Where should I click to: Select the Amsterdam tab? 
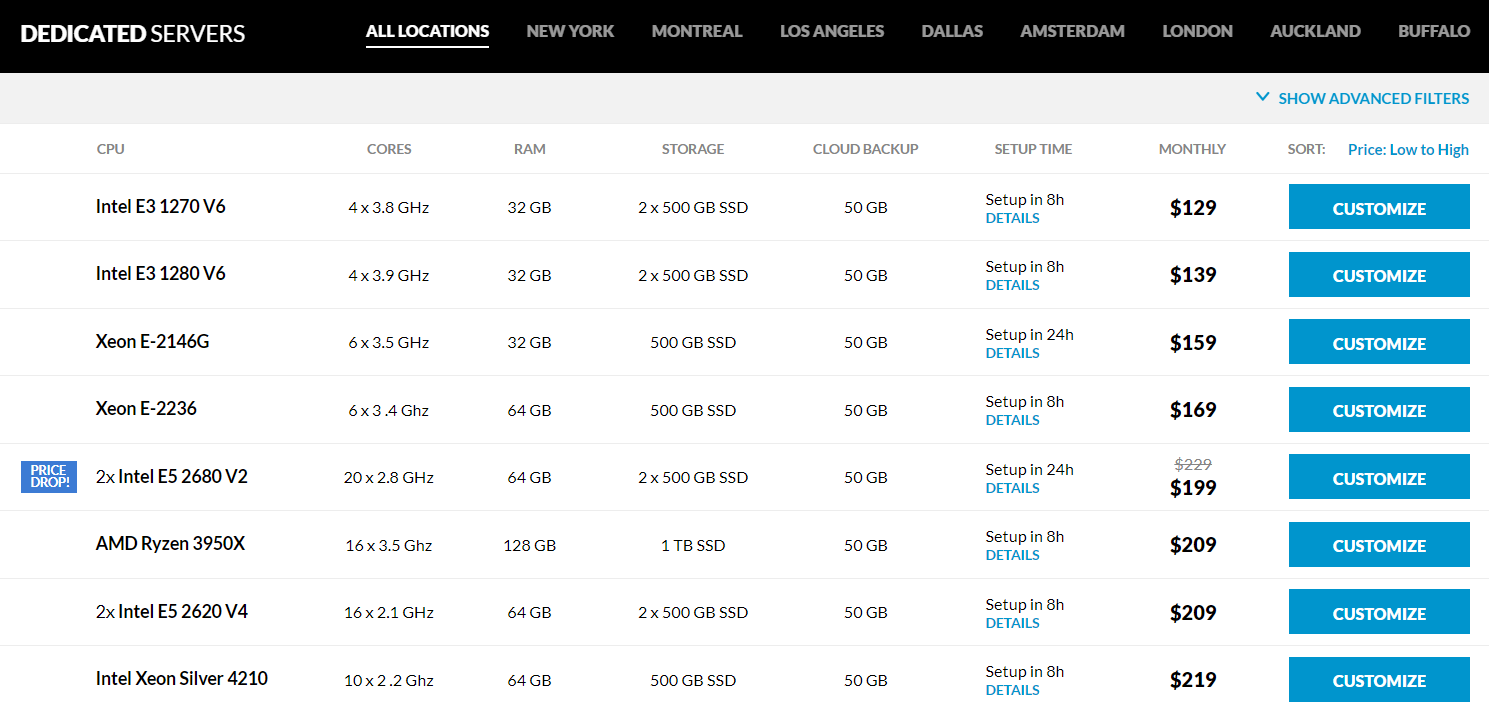pyautogui.click(x=1072, y=31)
